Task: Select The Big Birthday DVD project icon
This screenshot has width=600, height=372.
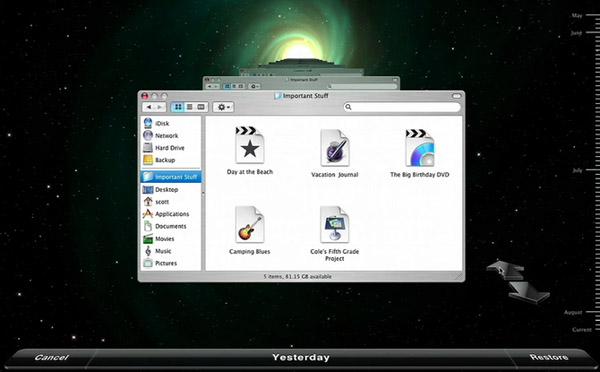Action: click(x=420, y=148)
